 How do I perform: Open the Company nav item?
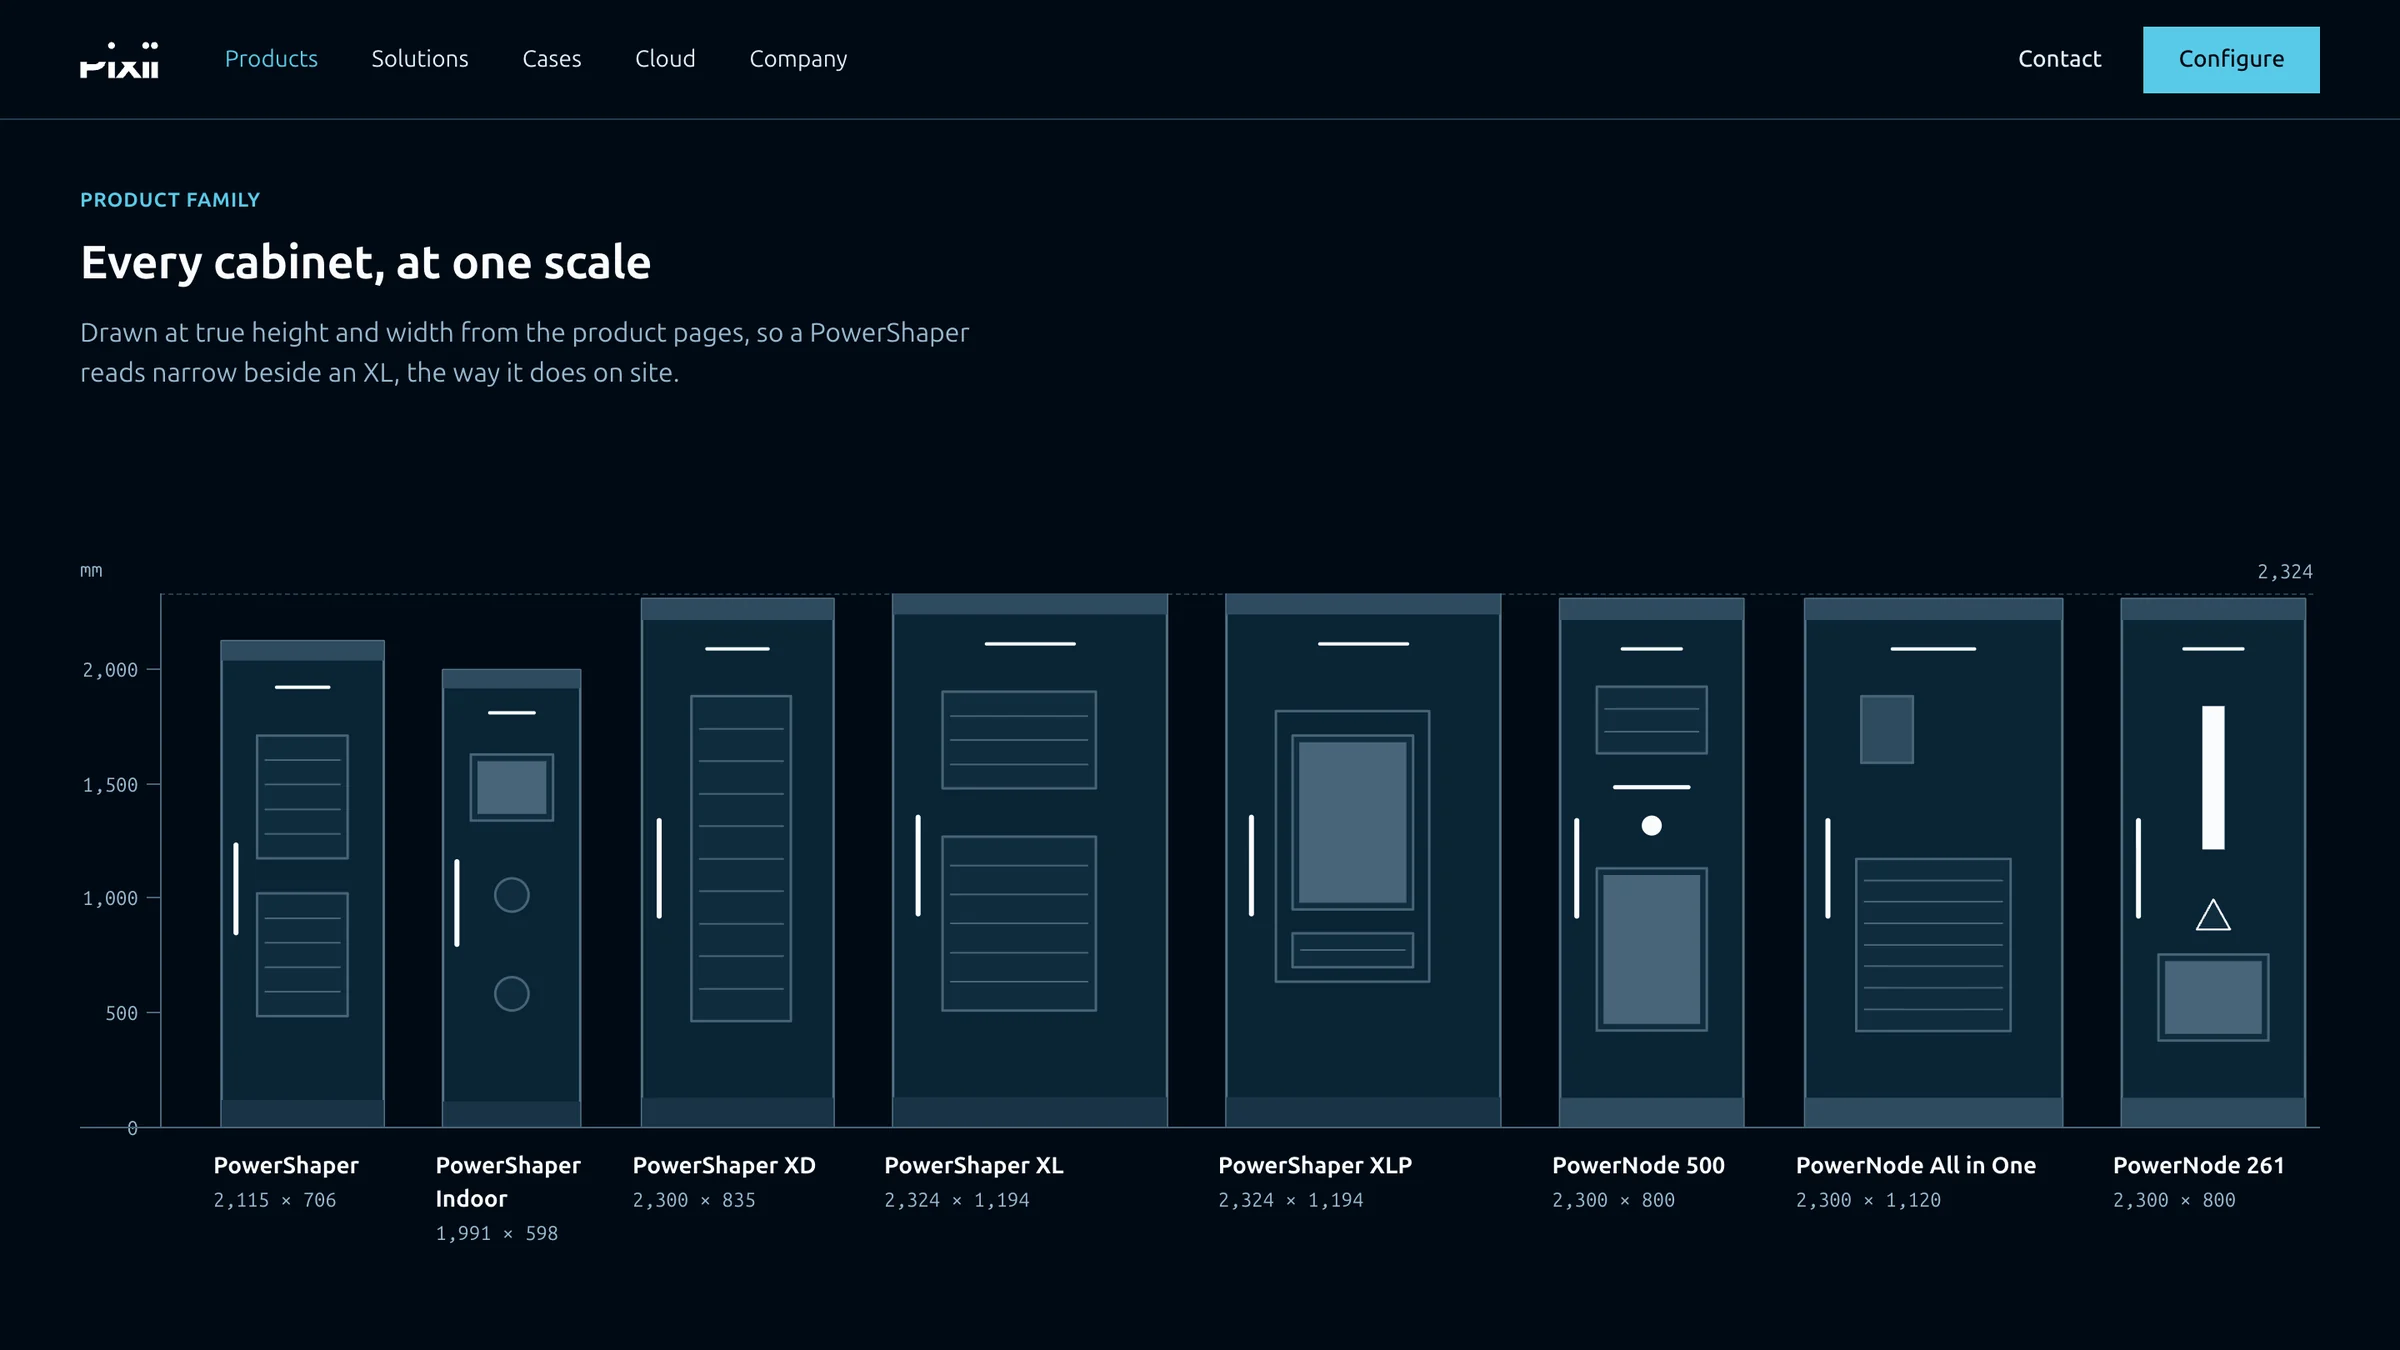[x=798, y=59]
